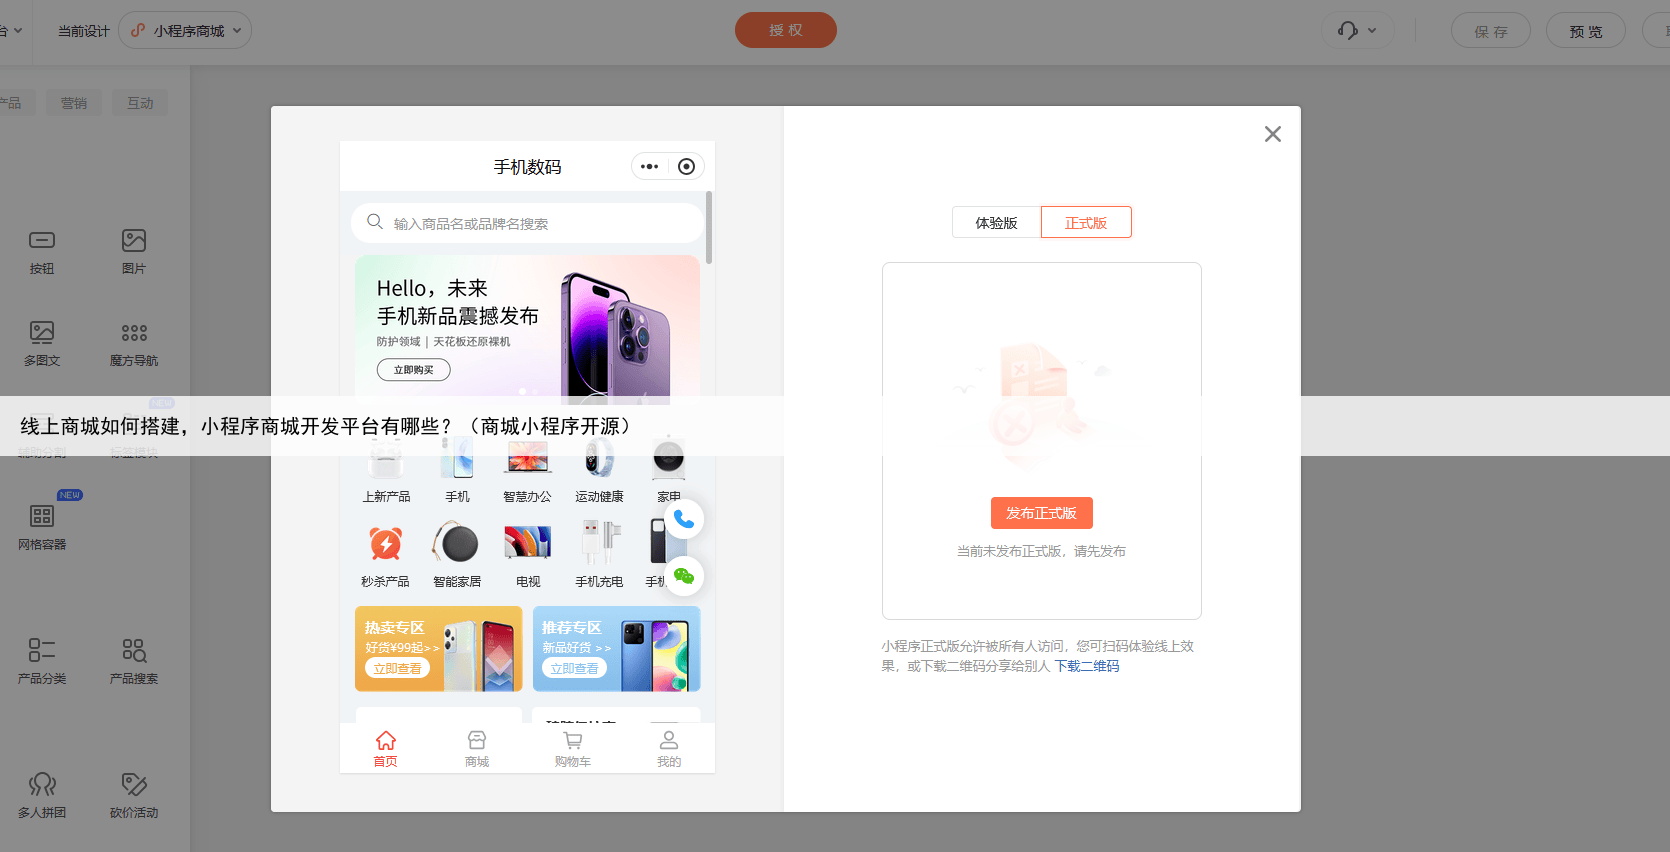Click the 秒杀产品 alarm clock icon

point(386,544)
